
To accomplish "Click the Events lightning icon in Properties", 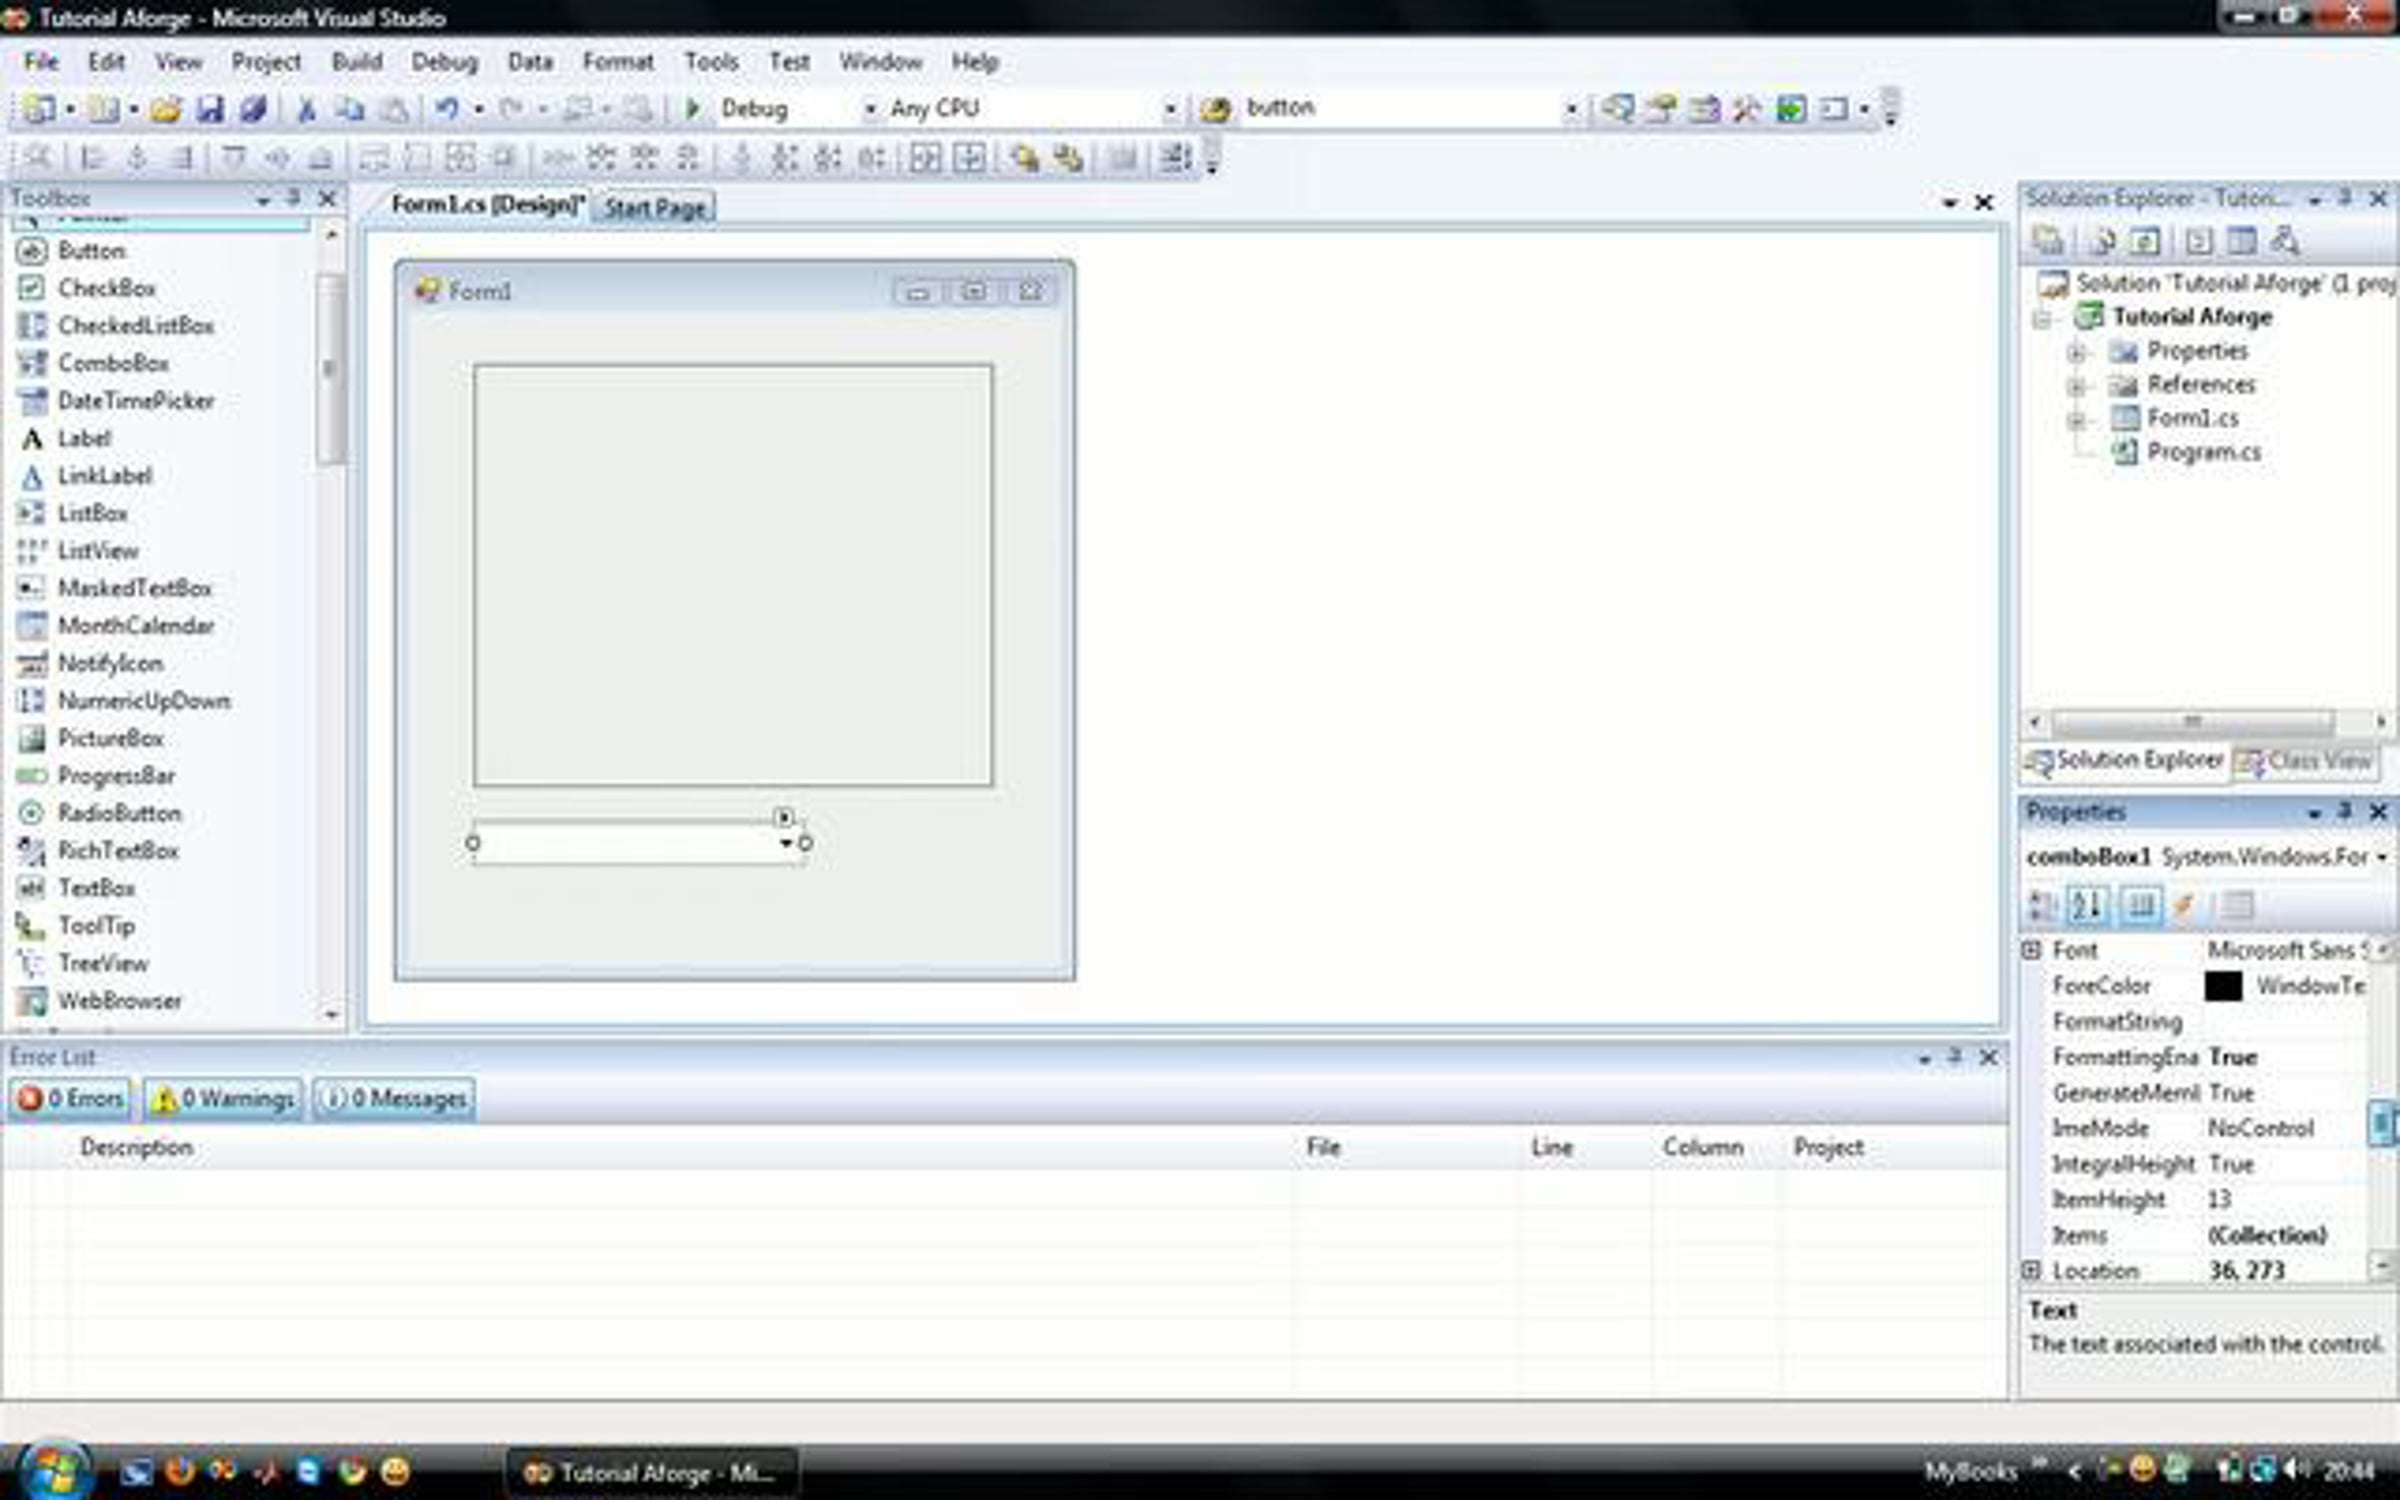I will (2184, 906).
